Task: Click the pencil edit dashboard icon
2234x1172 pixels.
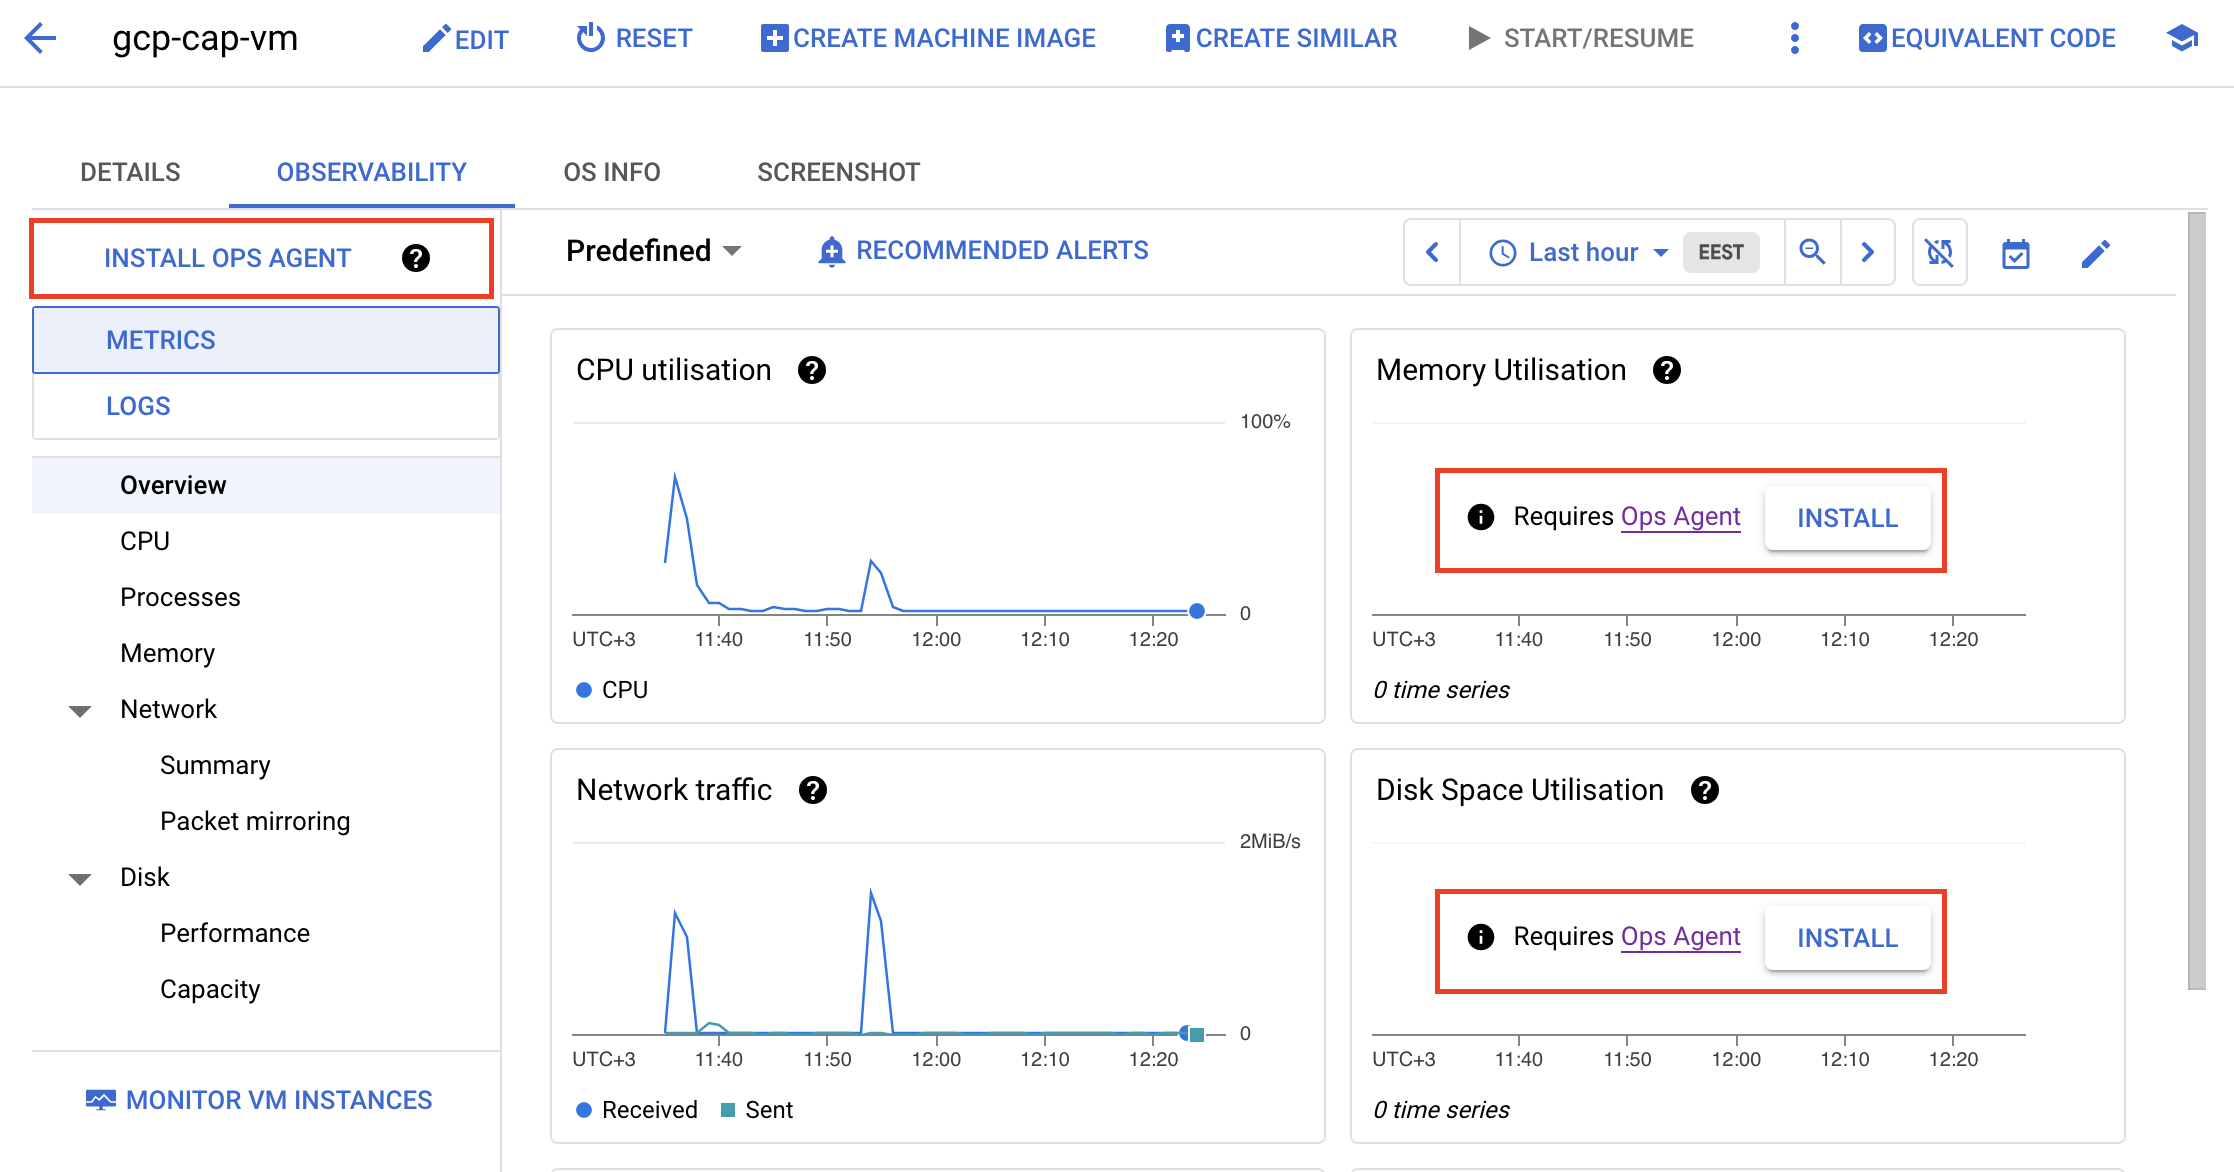Action: (x=2095, y=254)
